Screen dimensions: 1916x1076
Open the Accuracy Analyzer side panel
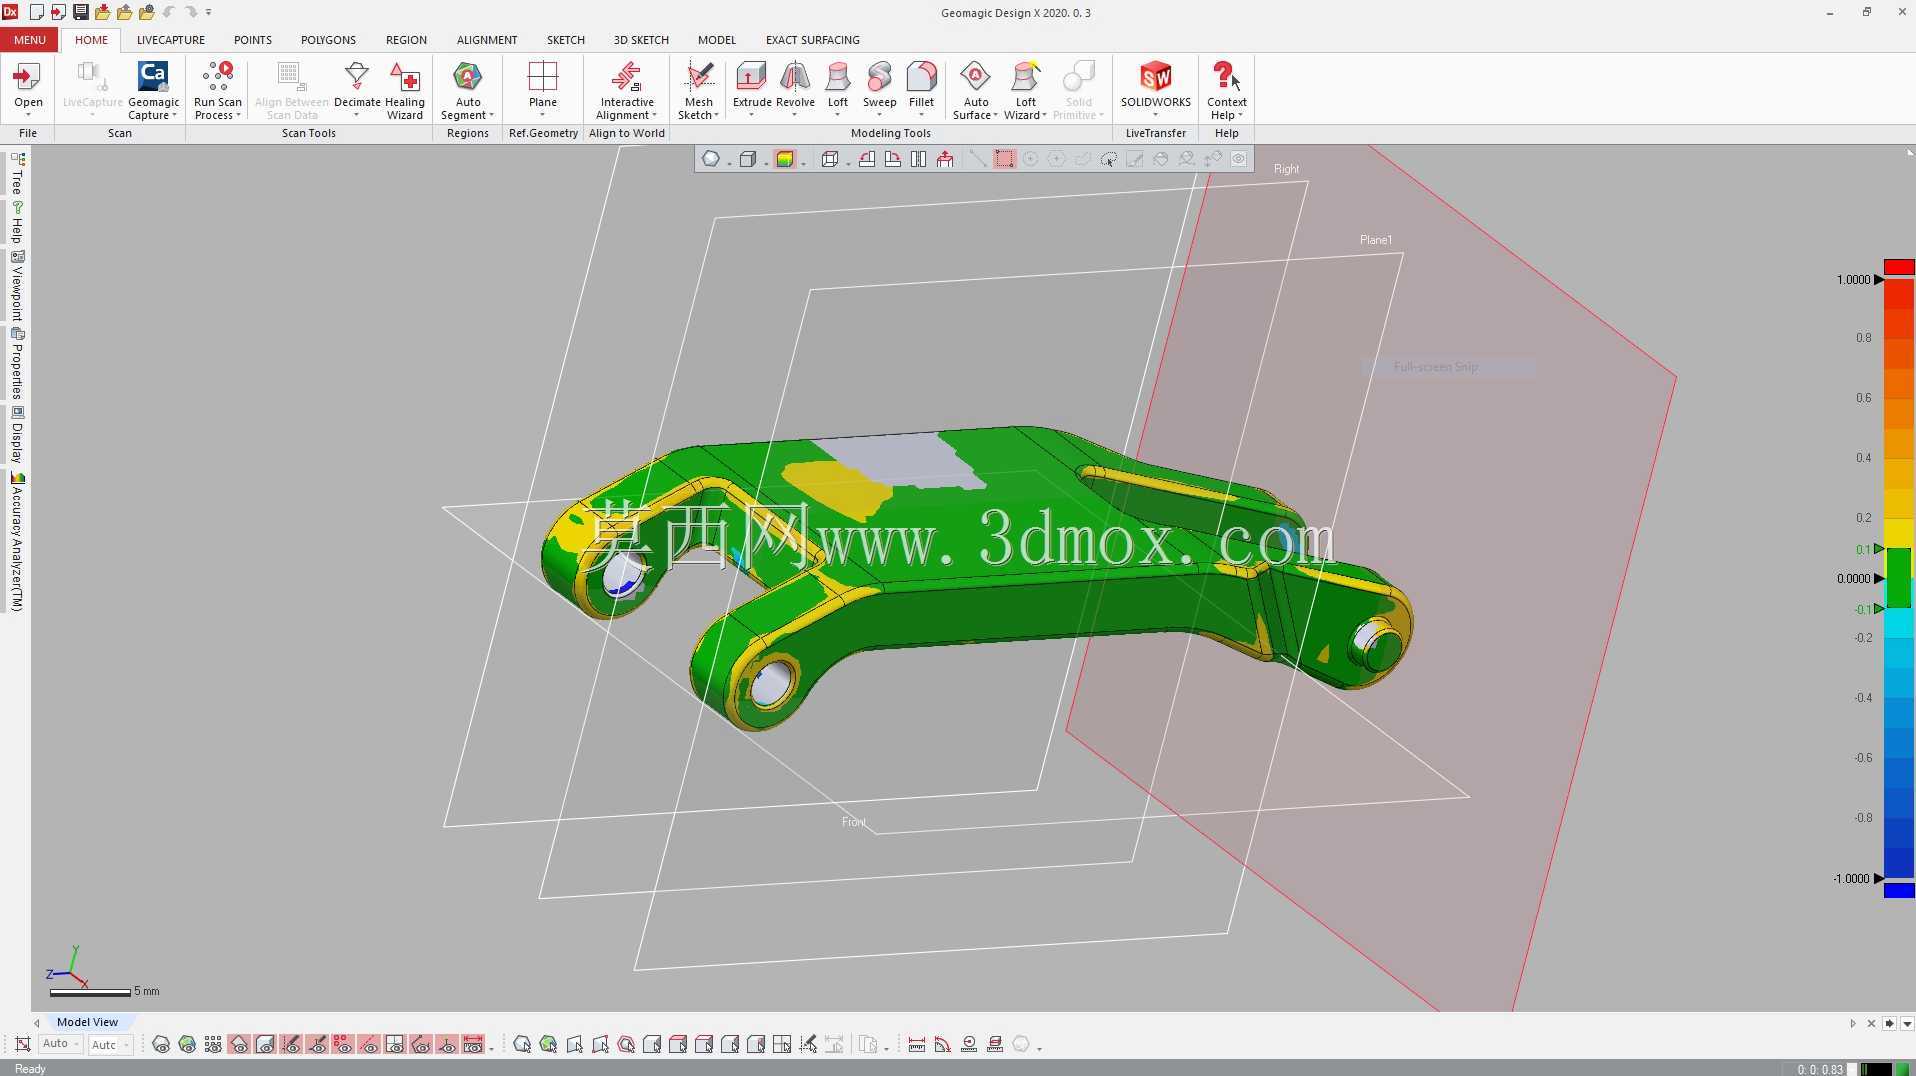click(x=17, y=541)
